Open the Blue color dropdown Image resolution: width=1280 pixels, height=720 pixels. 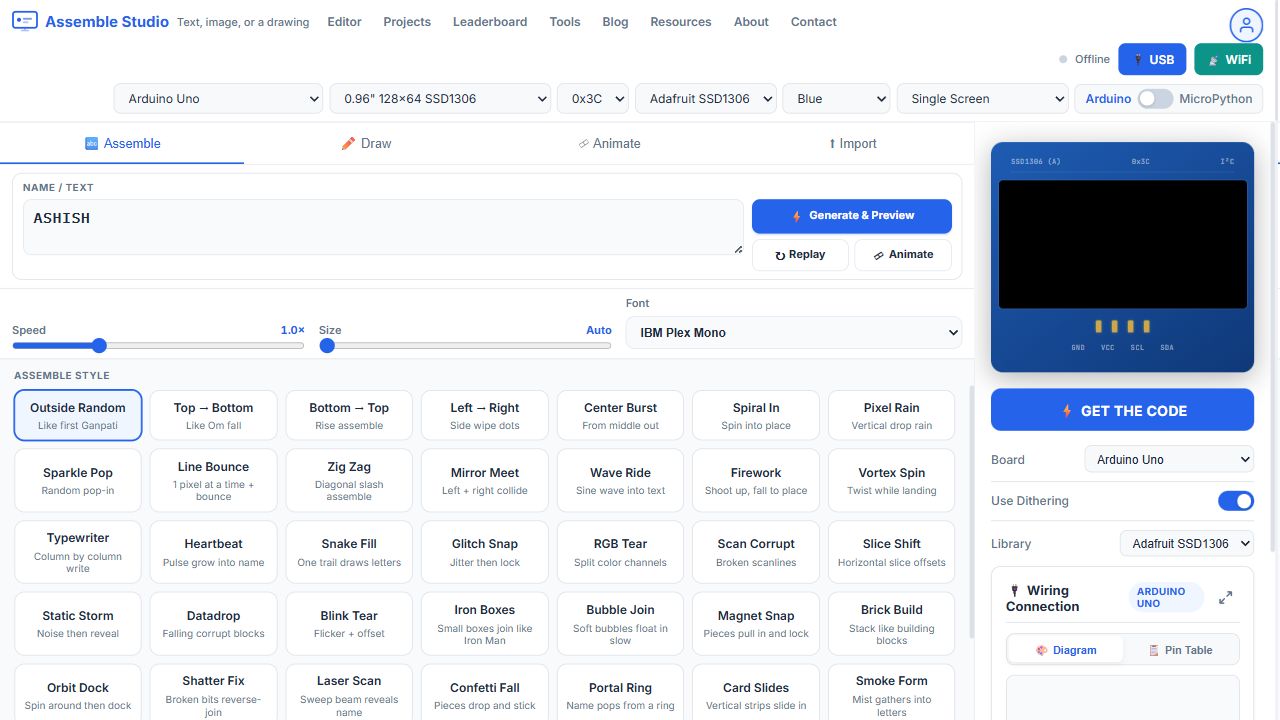(x=836, y=99)
